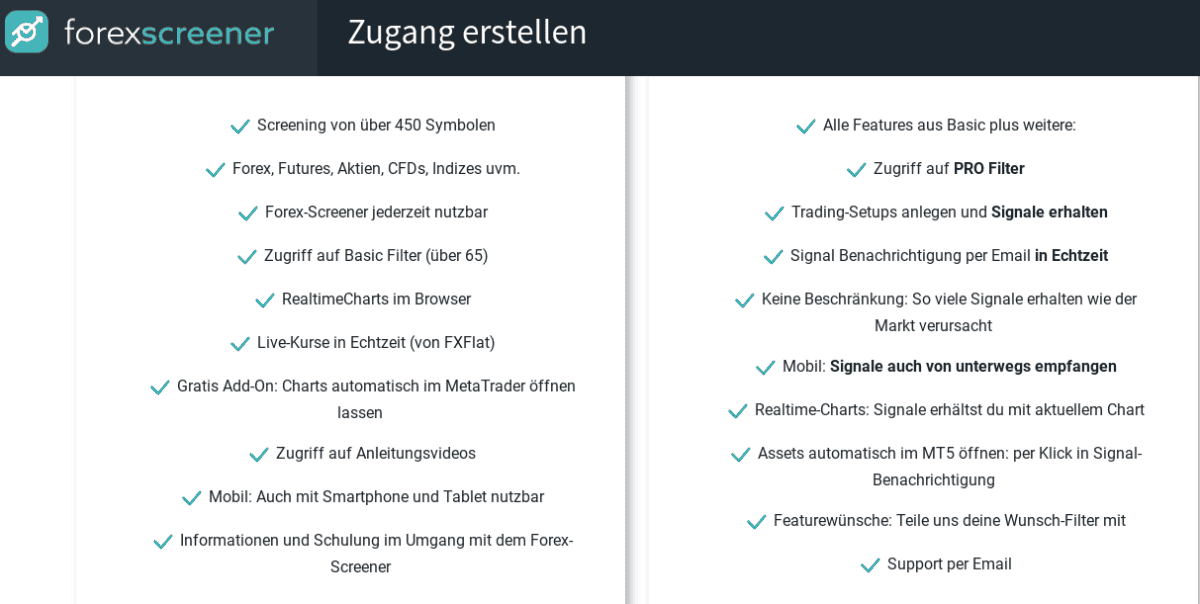The width and height of the screenshot is (1200, 604).
Task: Toggle the check for 'Forex-Screener jederzeit nutzbar'
Action: [247, 211]
